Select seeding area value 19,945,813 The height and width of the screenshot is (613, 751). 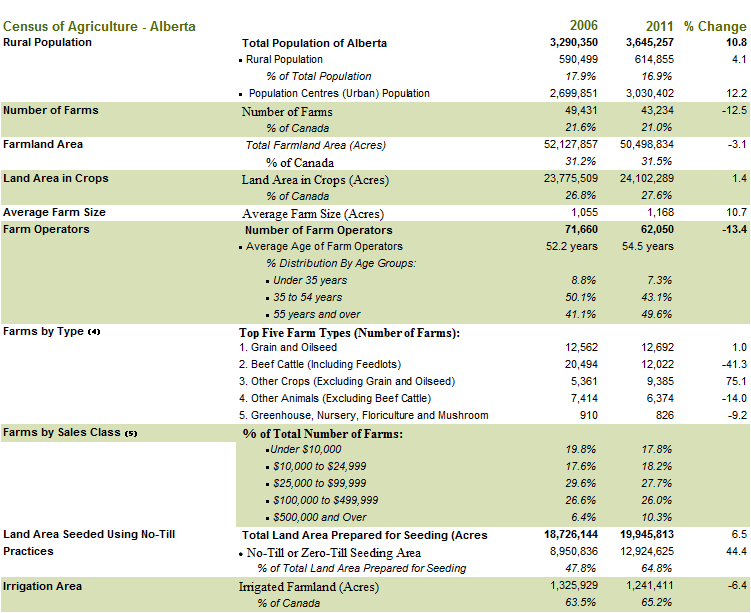click(647, 534)
